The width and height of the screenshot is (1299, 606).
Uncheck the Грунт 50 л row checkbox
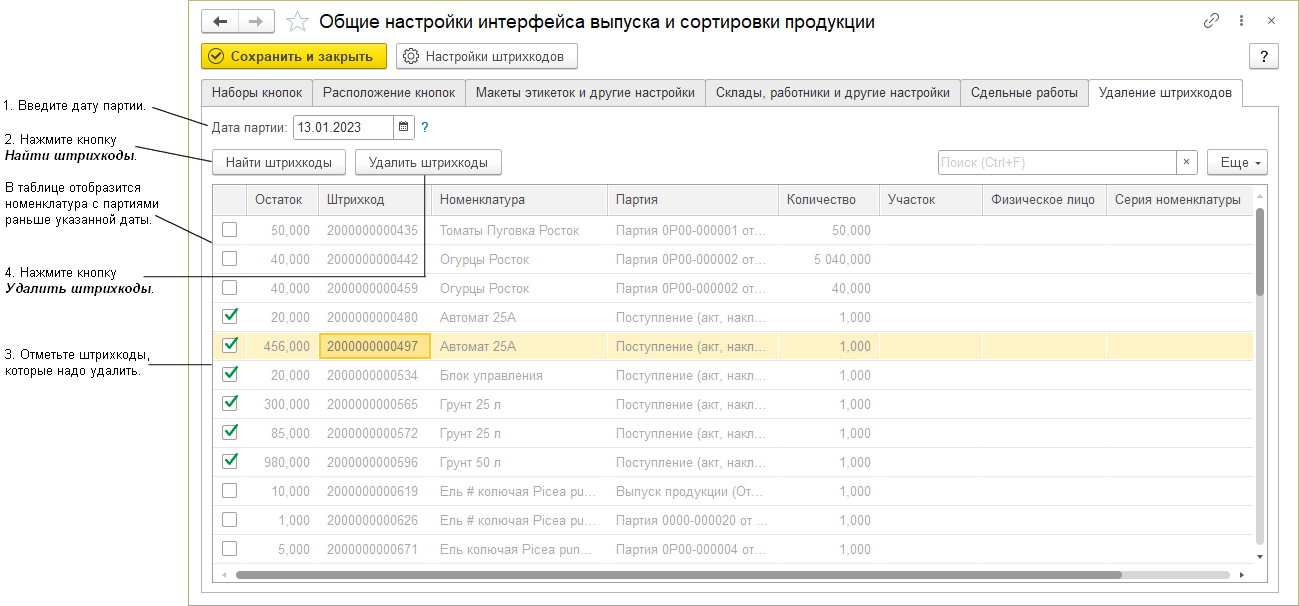point(230,461)
